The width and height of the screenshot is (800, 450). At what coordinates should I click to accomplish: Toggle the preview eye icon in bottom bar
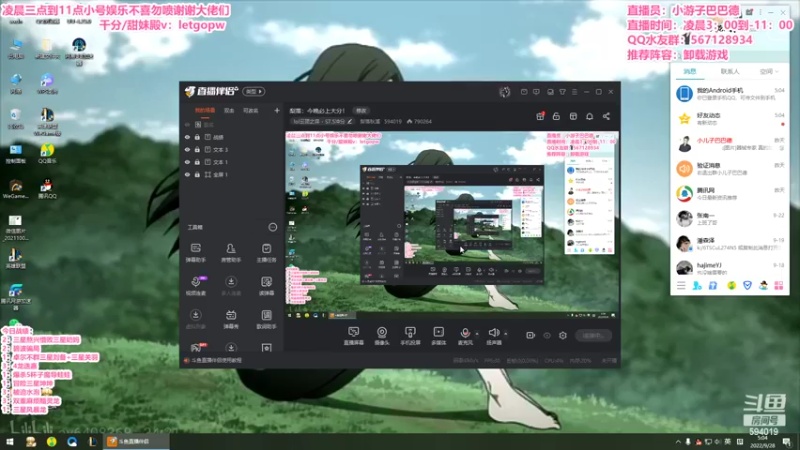[x=547, y=335]
